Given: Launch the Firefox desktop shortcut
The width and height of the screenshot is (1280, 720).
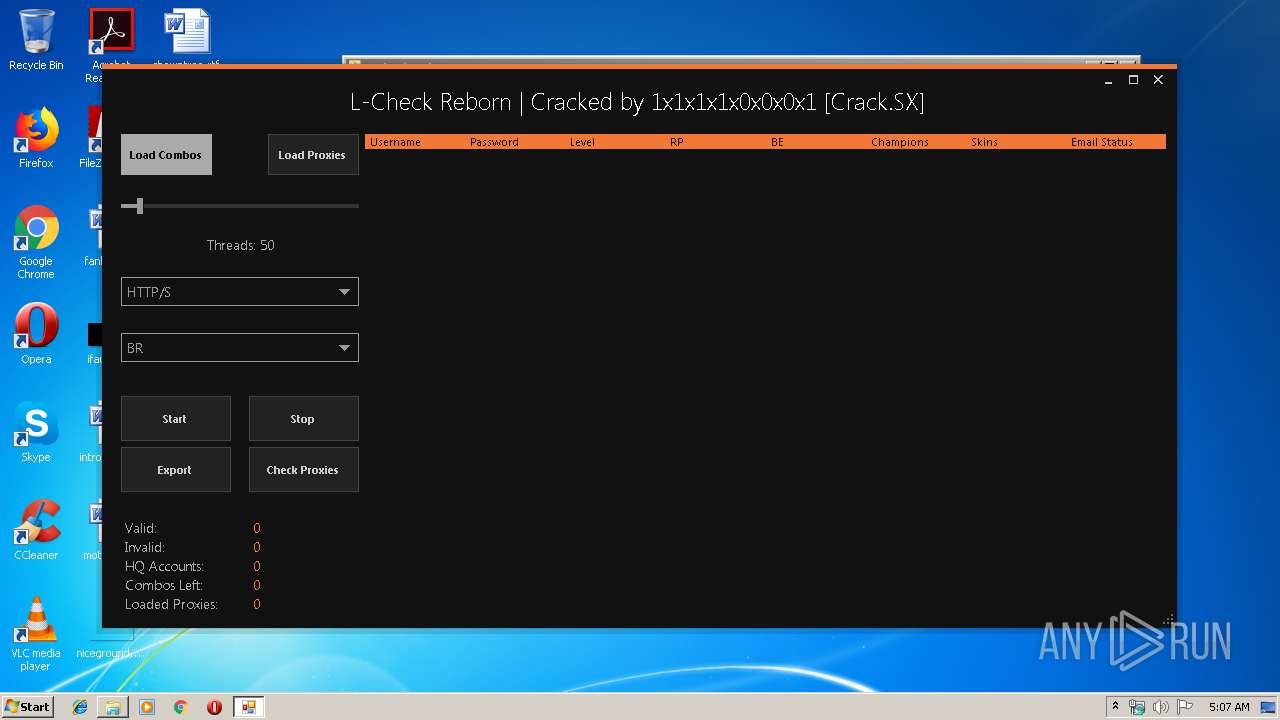Looking at the screenshot, I should pos(36,138).
